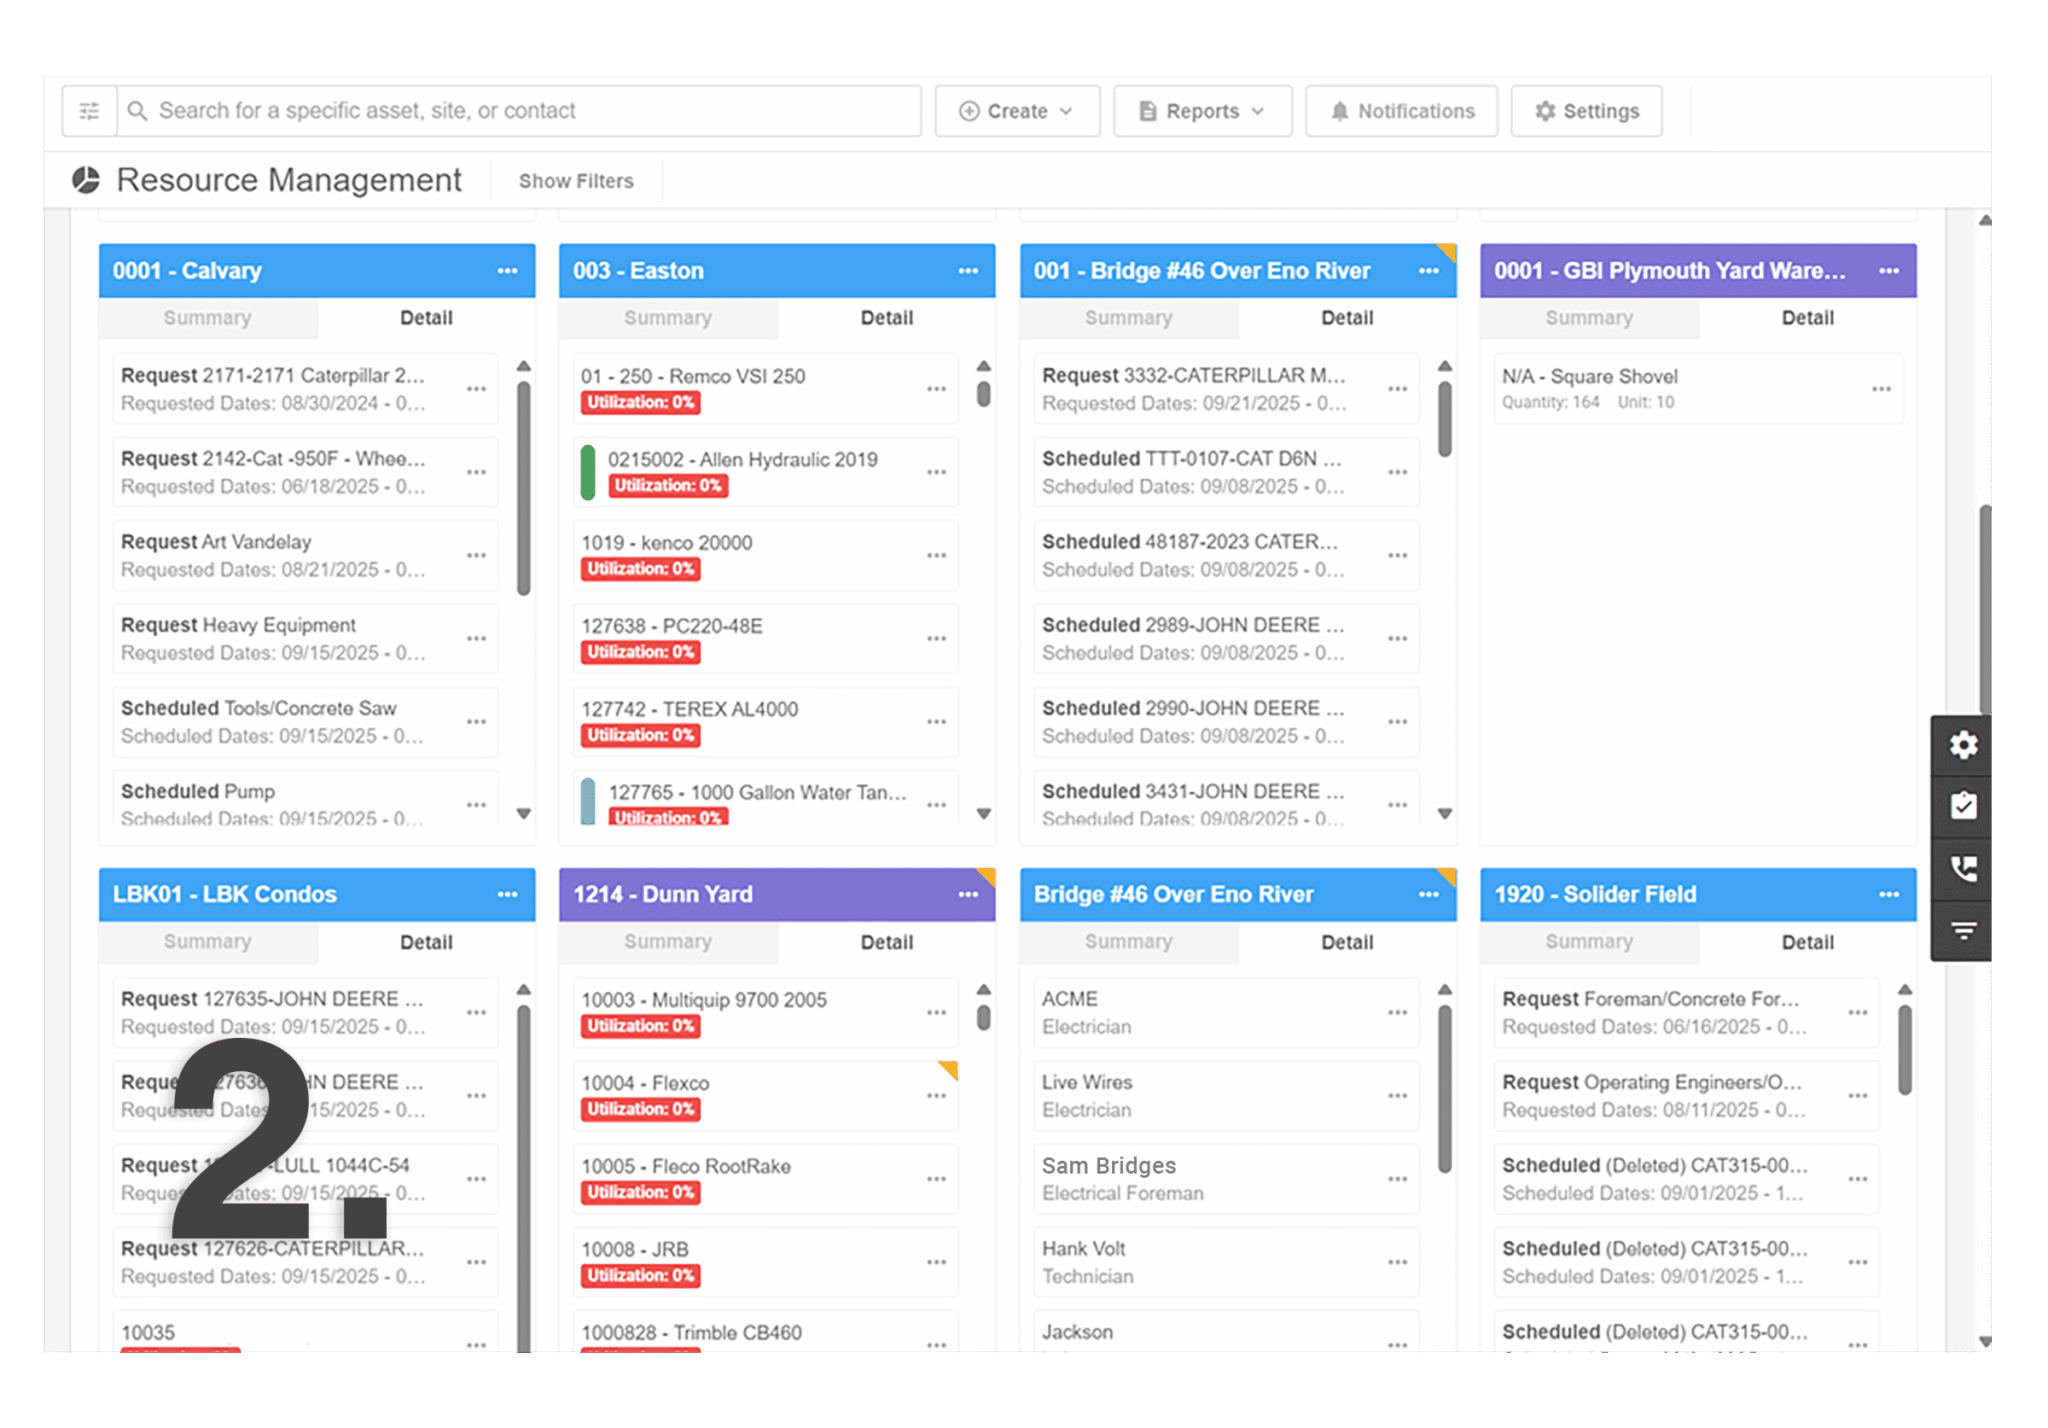Click the Solider Field list scroll up arrow
The image size is (2048, 1428).
tap(1905, 990)
